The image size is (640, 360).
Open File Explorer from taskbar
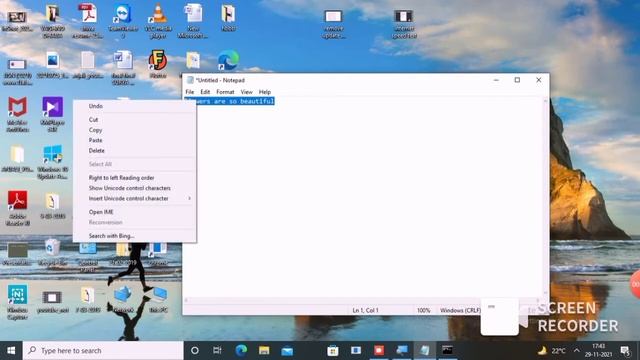(x=264, y=350)
